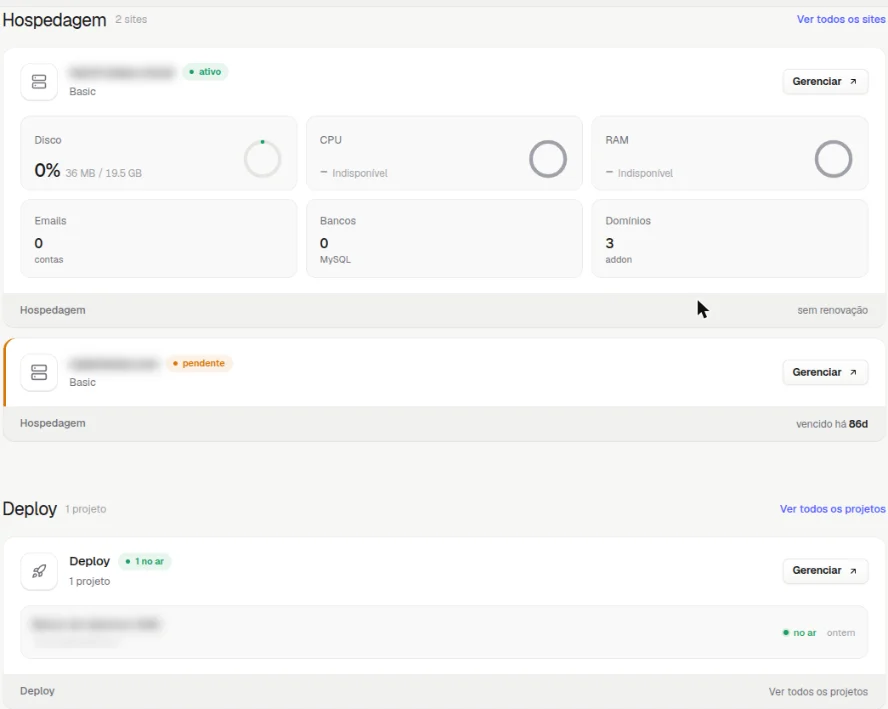Screen dimensions: 888x709
Task: Click the '1 no ar' status badge
Action: tap(144, 561)
